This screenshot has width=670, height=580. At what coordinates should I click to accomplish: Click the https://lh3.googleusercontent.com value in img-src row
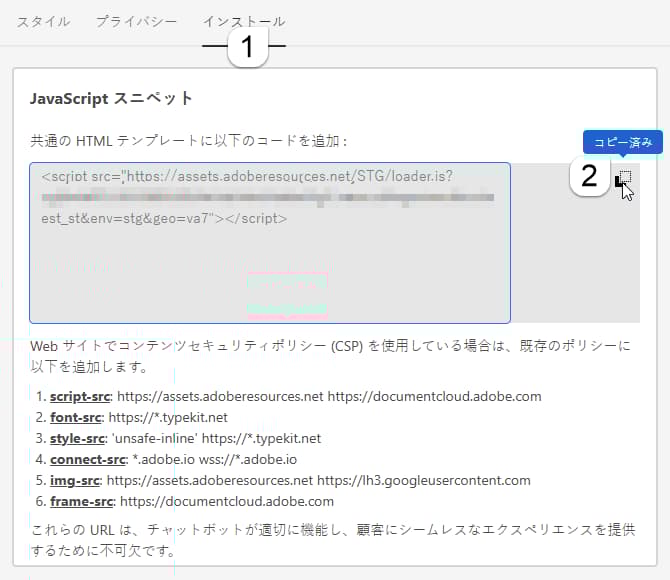click(424, 480)
